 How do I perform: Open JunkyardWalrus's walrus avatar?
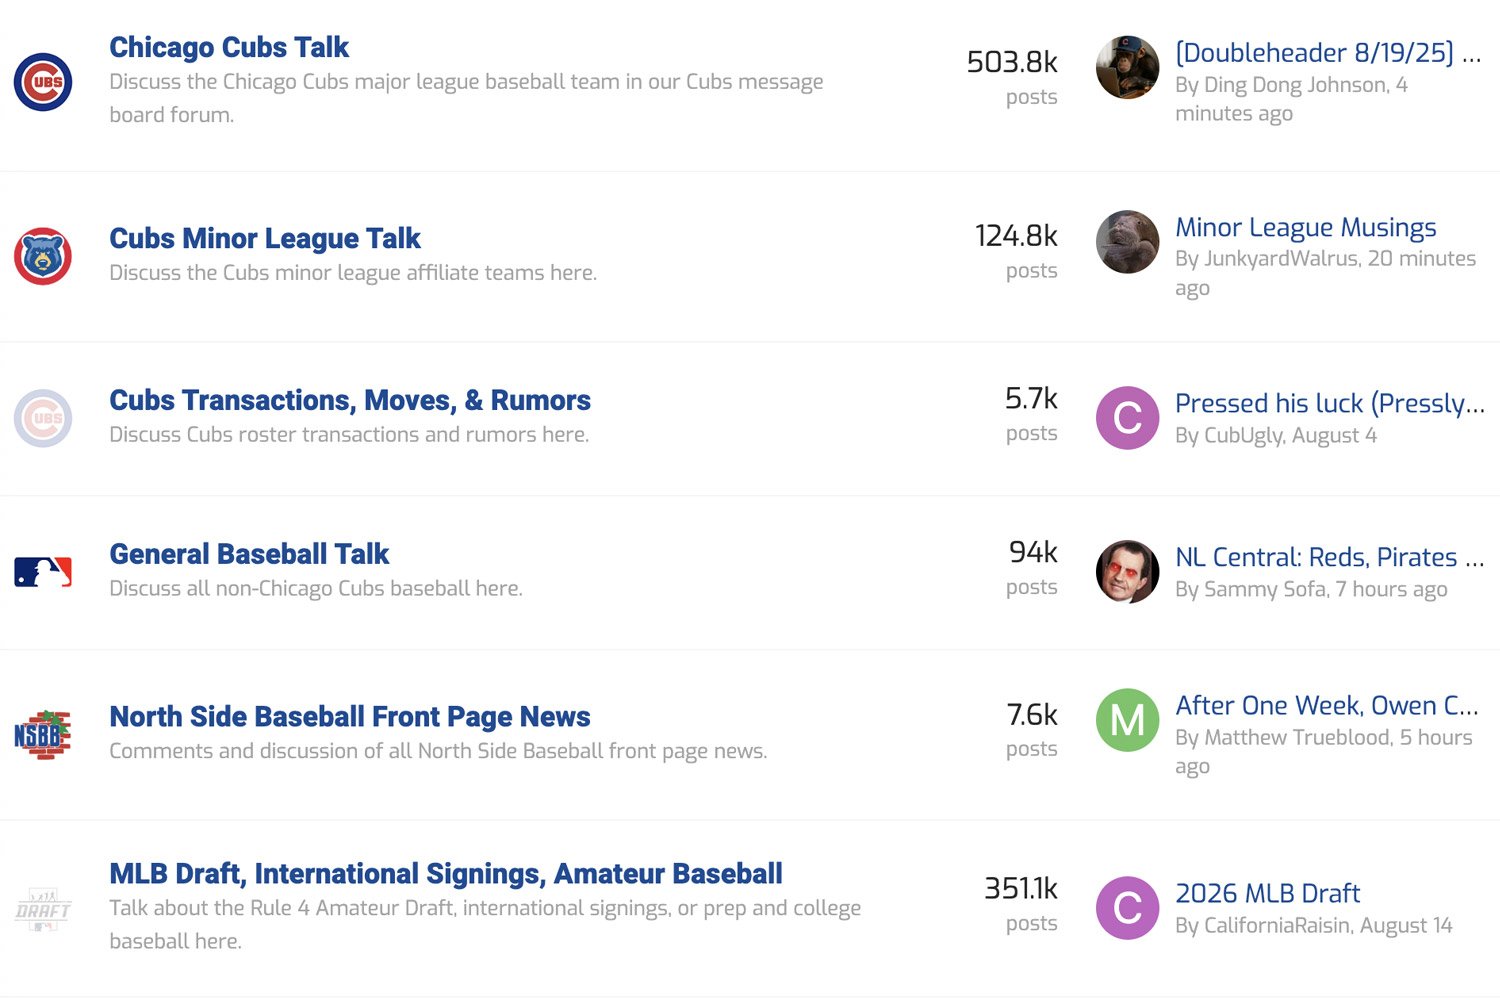[x=1127, y=242]
